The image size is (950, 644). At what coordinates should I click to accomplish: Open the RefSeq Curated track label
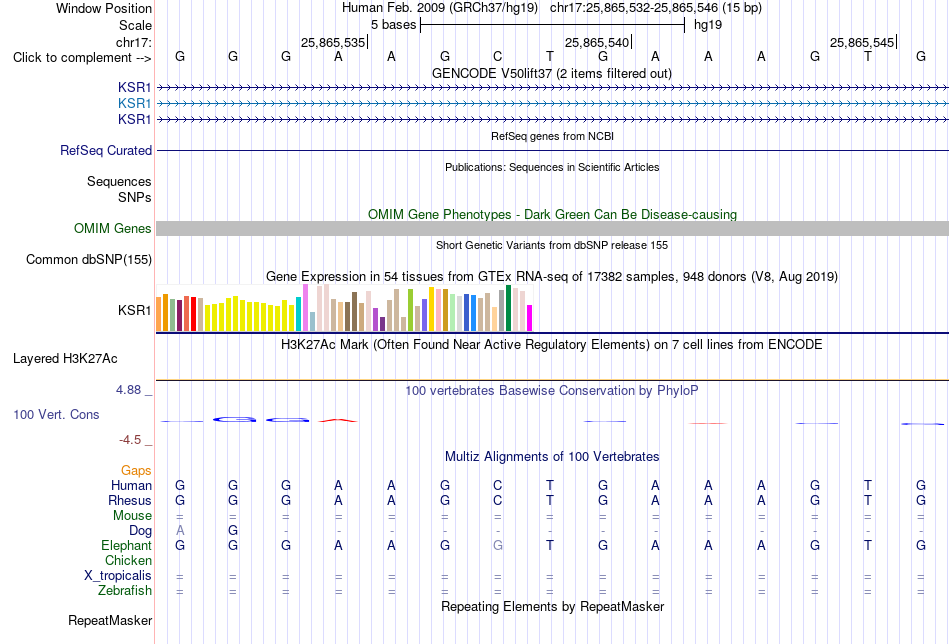[x=106, y=150]
